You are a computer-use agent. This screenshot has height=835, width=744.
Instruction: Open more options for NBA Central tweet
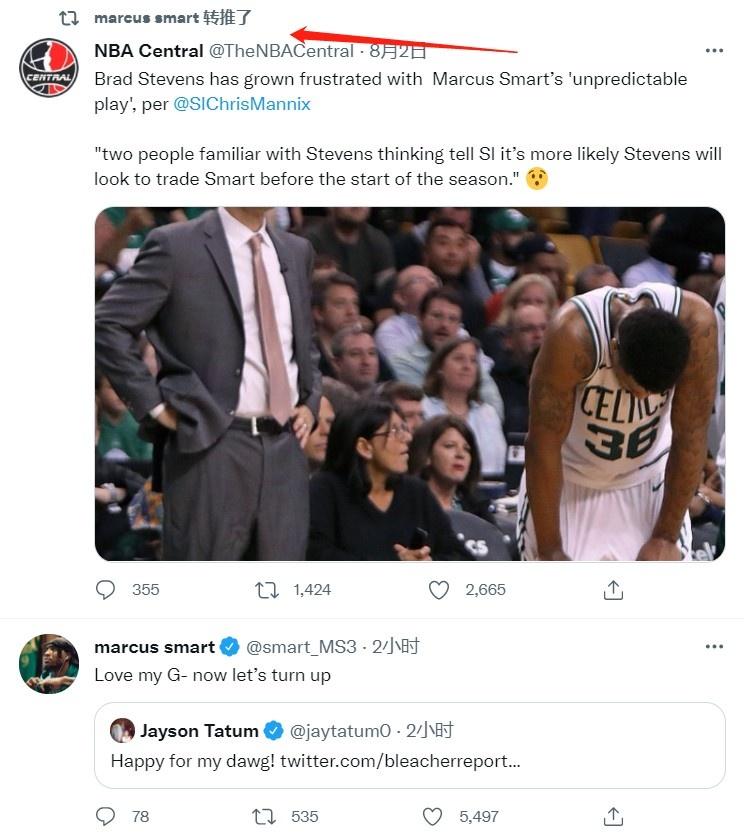(x=714, y=50)
